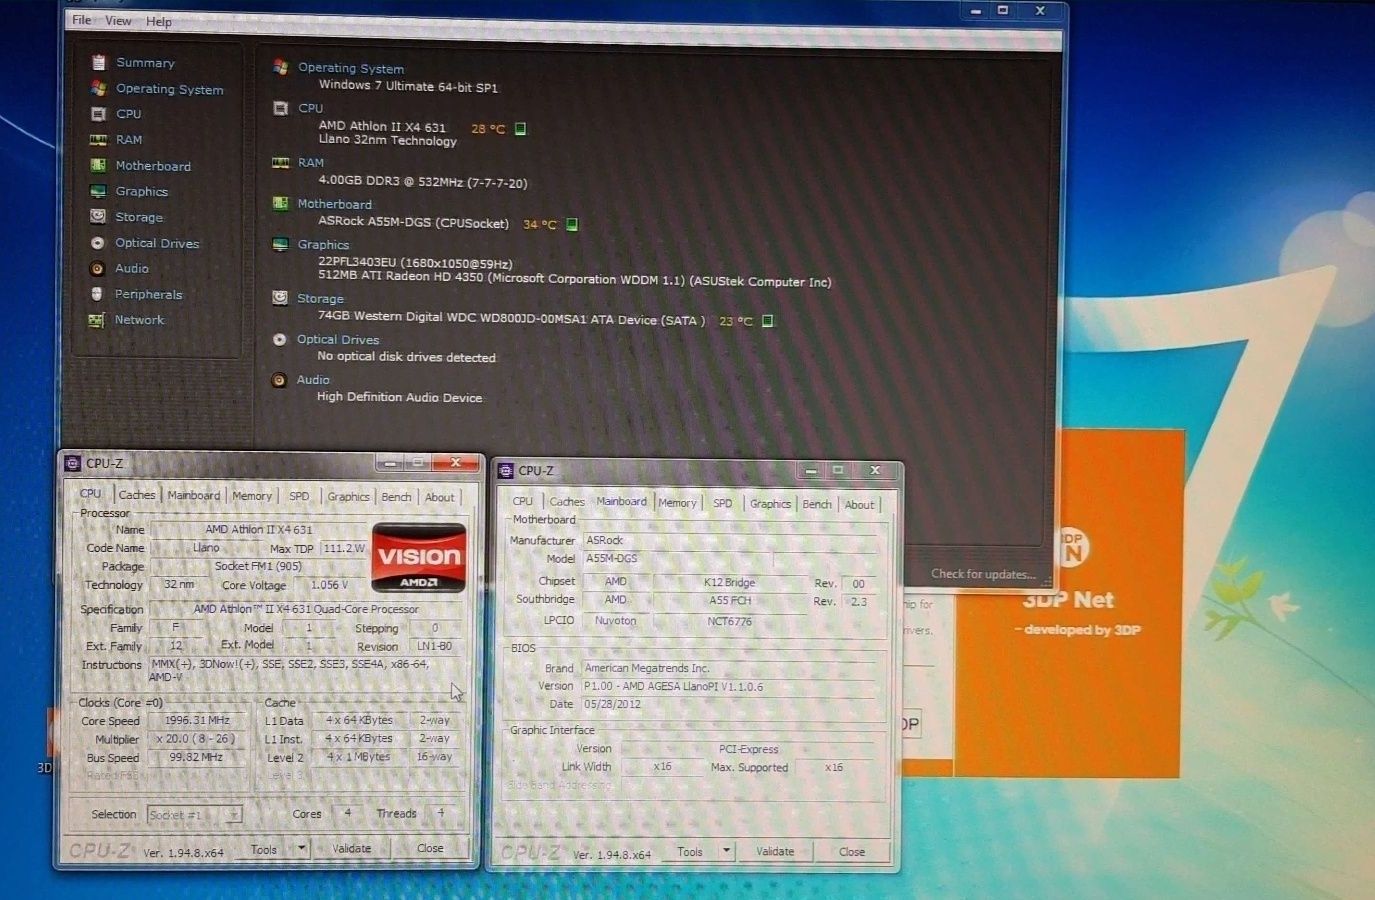Viewport: 1375px width, 900px height.
Task: Switch to SPD tab in left CPU-Z
Action: coord(299,496)
